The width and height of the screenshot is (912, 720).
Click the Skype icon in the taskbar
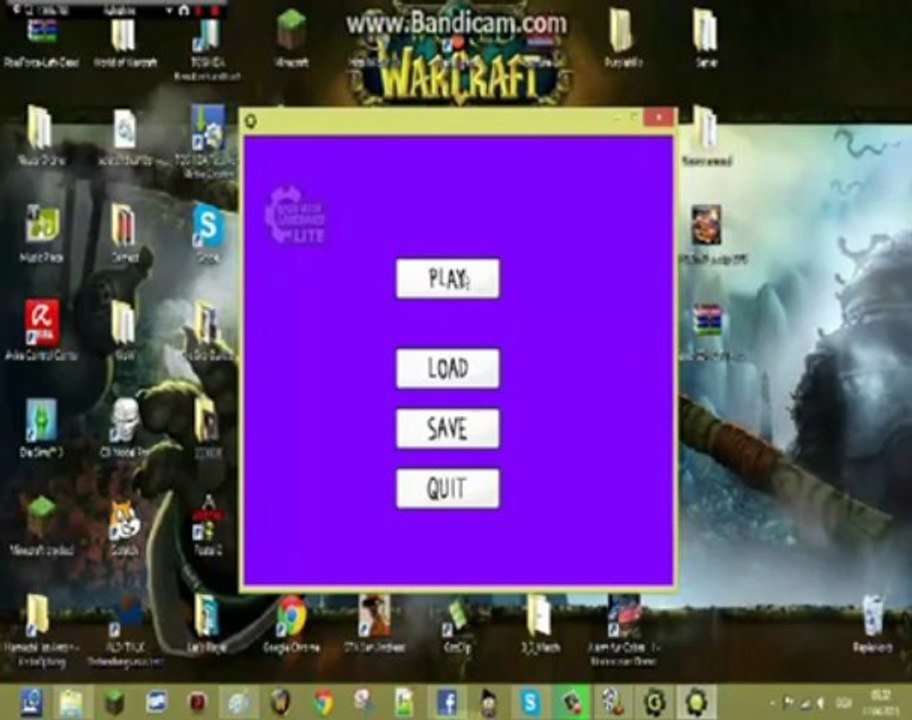pyautogui.click(x=530, y=703)
